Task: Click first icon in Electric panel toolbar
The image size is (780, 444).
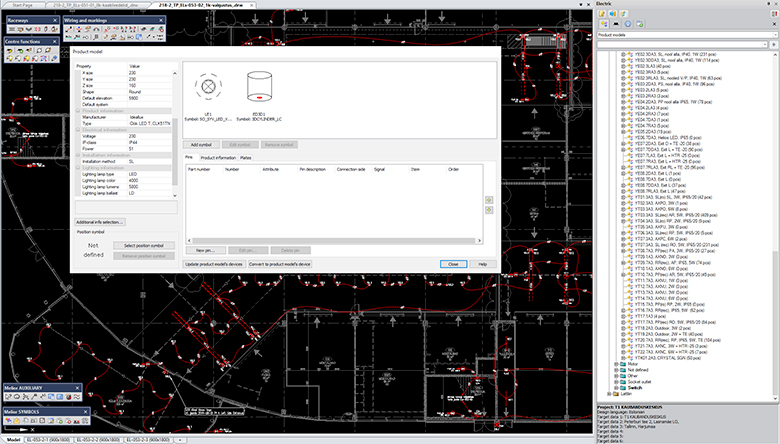Action: pos(600,14)
